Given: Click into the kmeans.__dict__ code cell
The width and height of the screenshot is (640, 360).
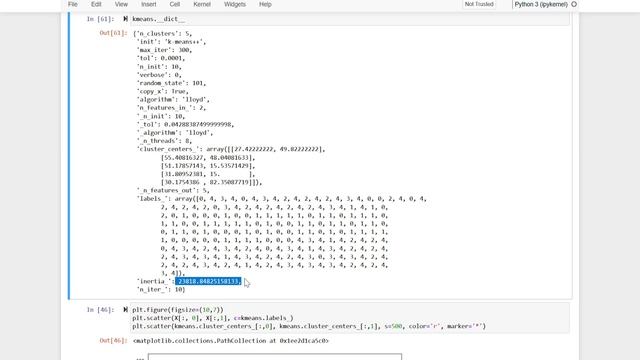Looking at the screenshot, I should (x=350, y=19).
